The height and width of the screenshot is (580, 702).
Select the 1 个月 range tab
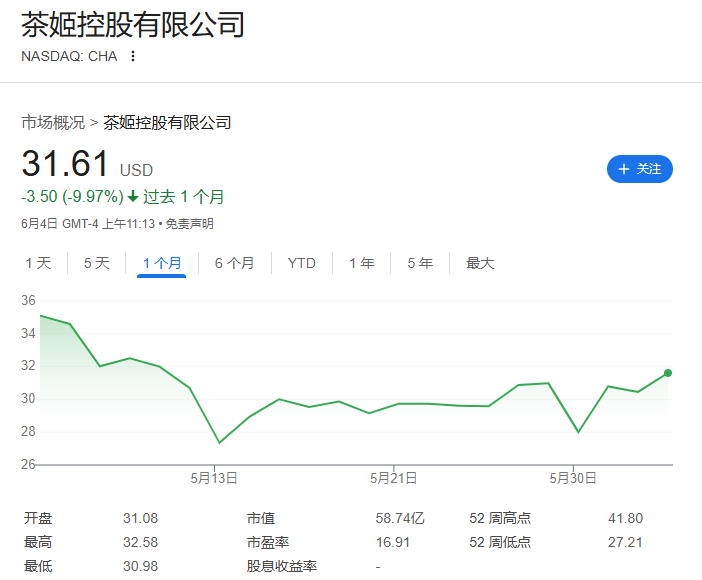point(162,263)
